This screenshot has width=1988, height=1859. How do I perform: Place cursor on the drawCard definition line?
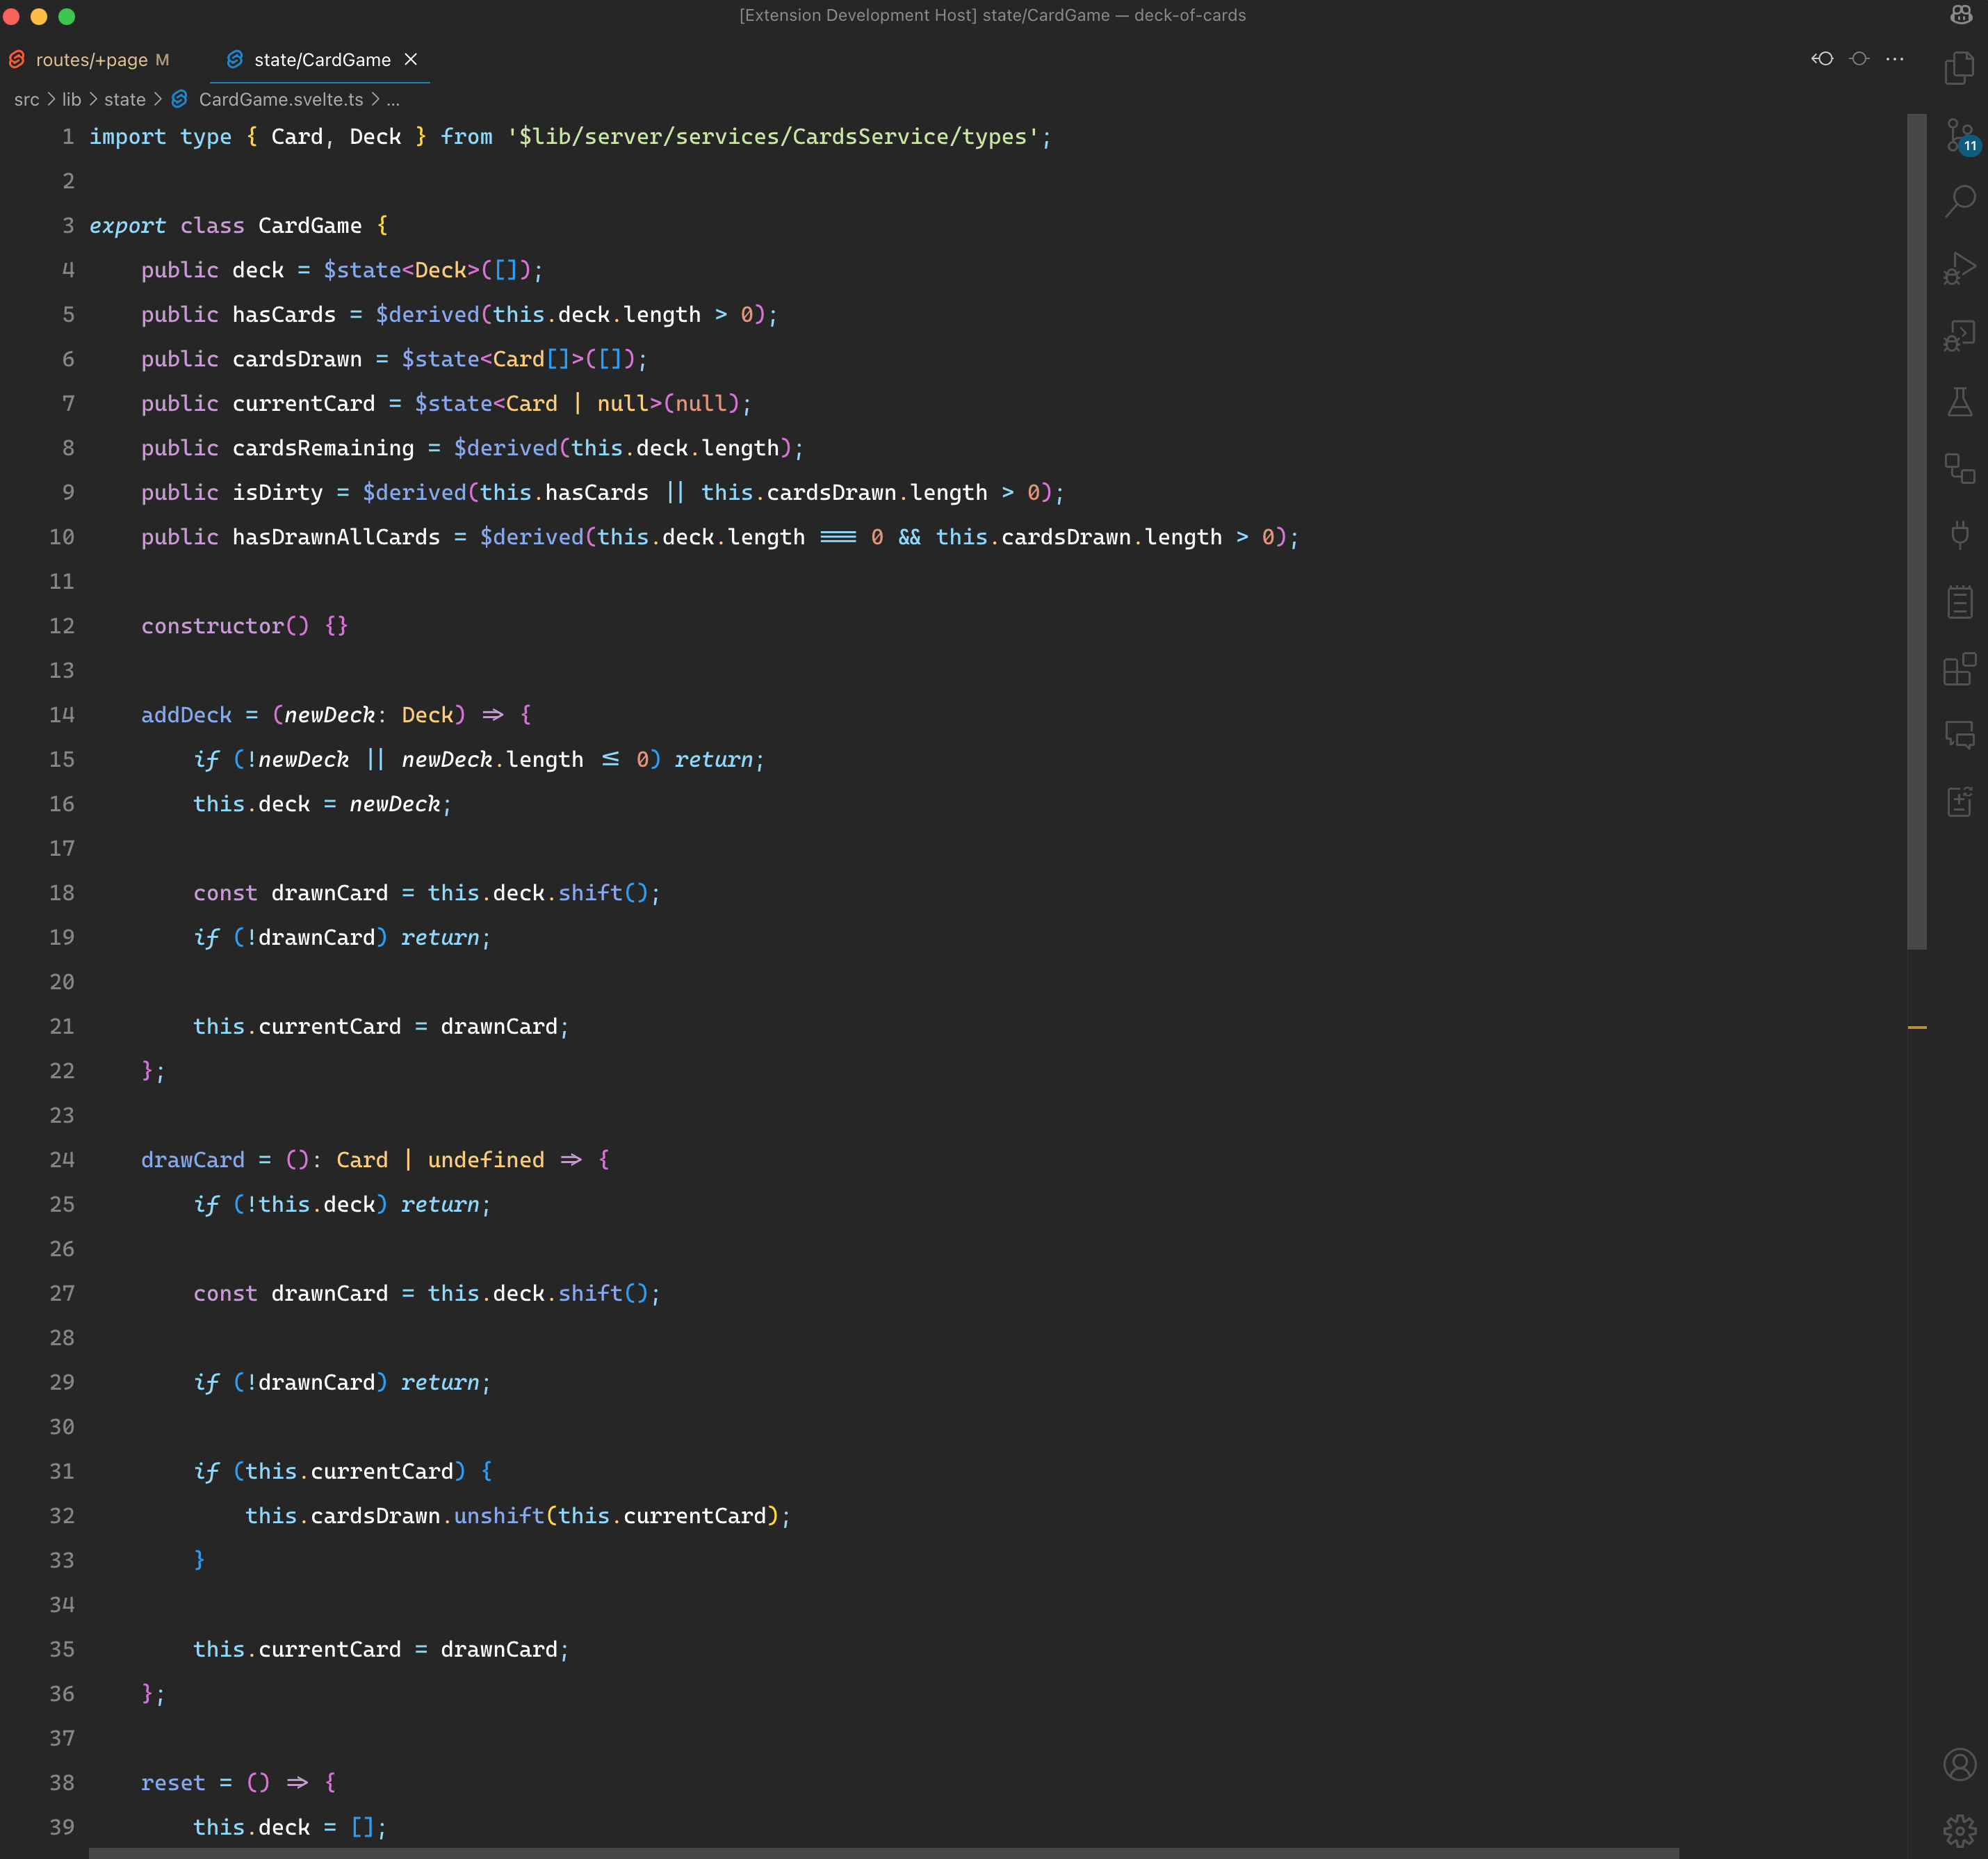[192, 1160]
